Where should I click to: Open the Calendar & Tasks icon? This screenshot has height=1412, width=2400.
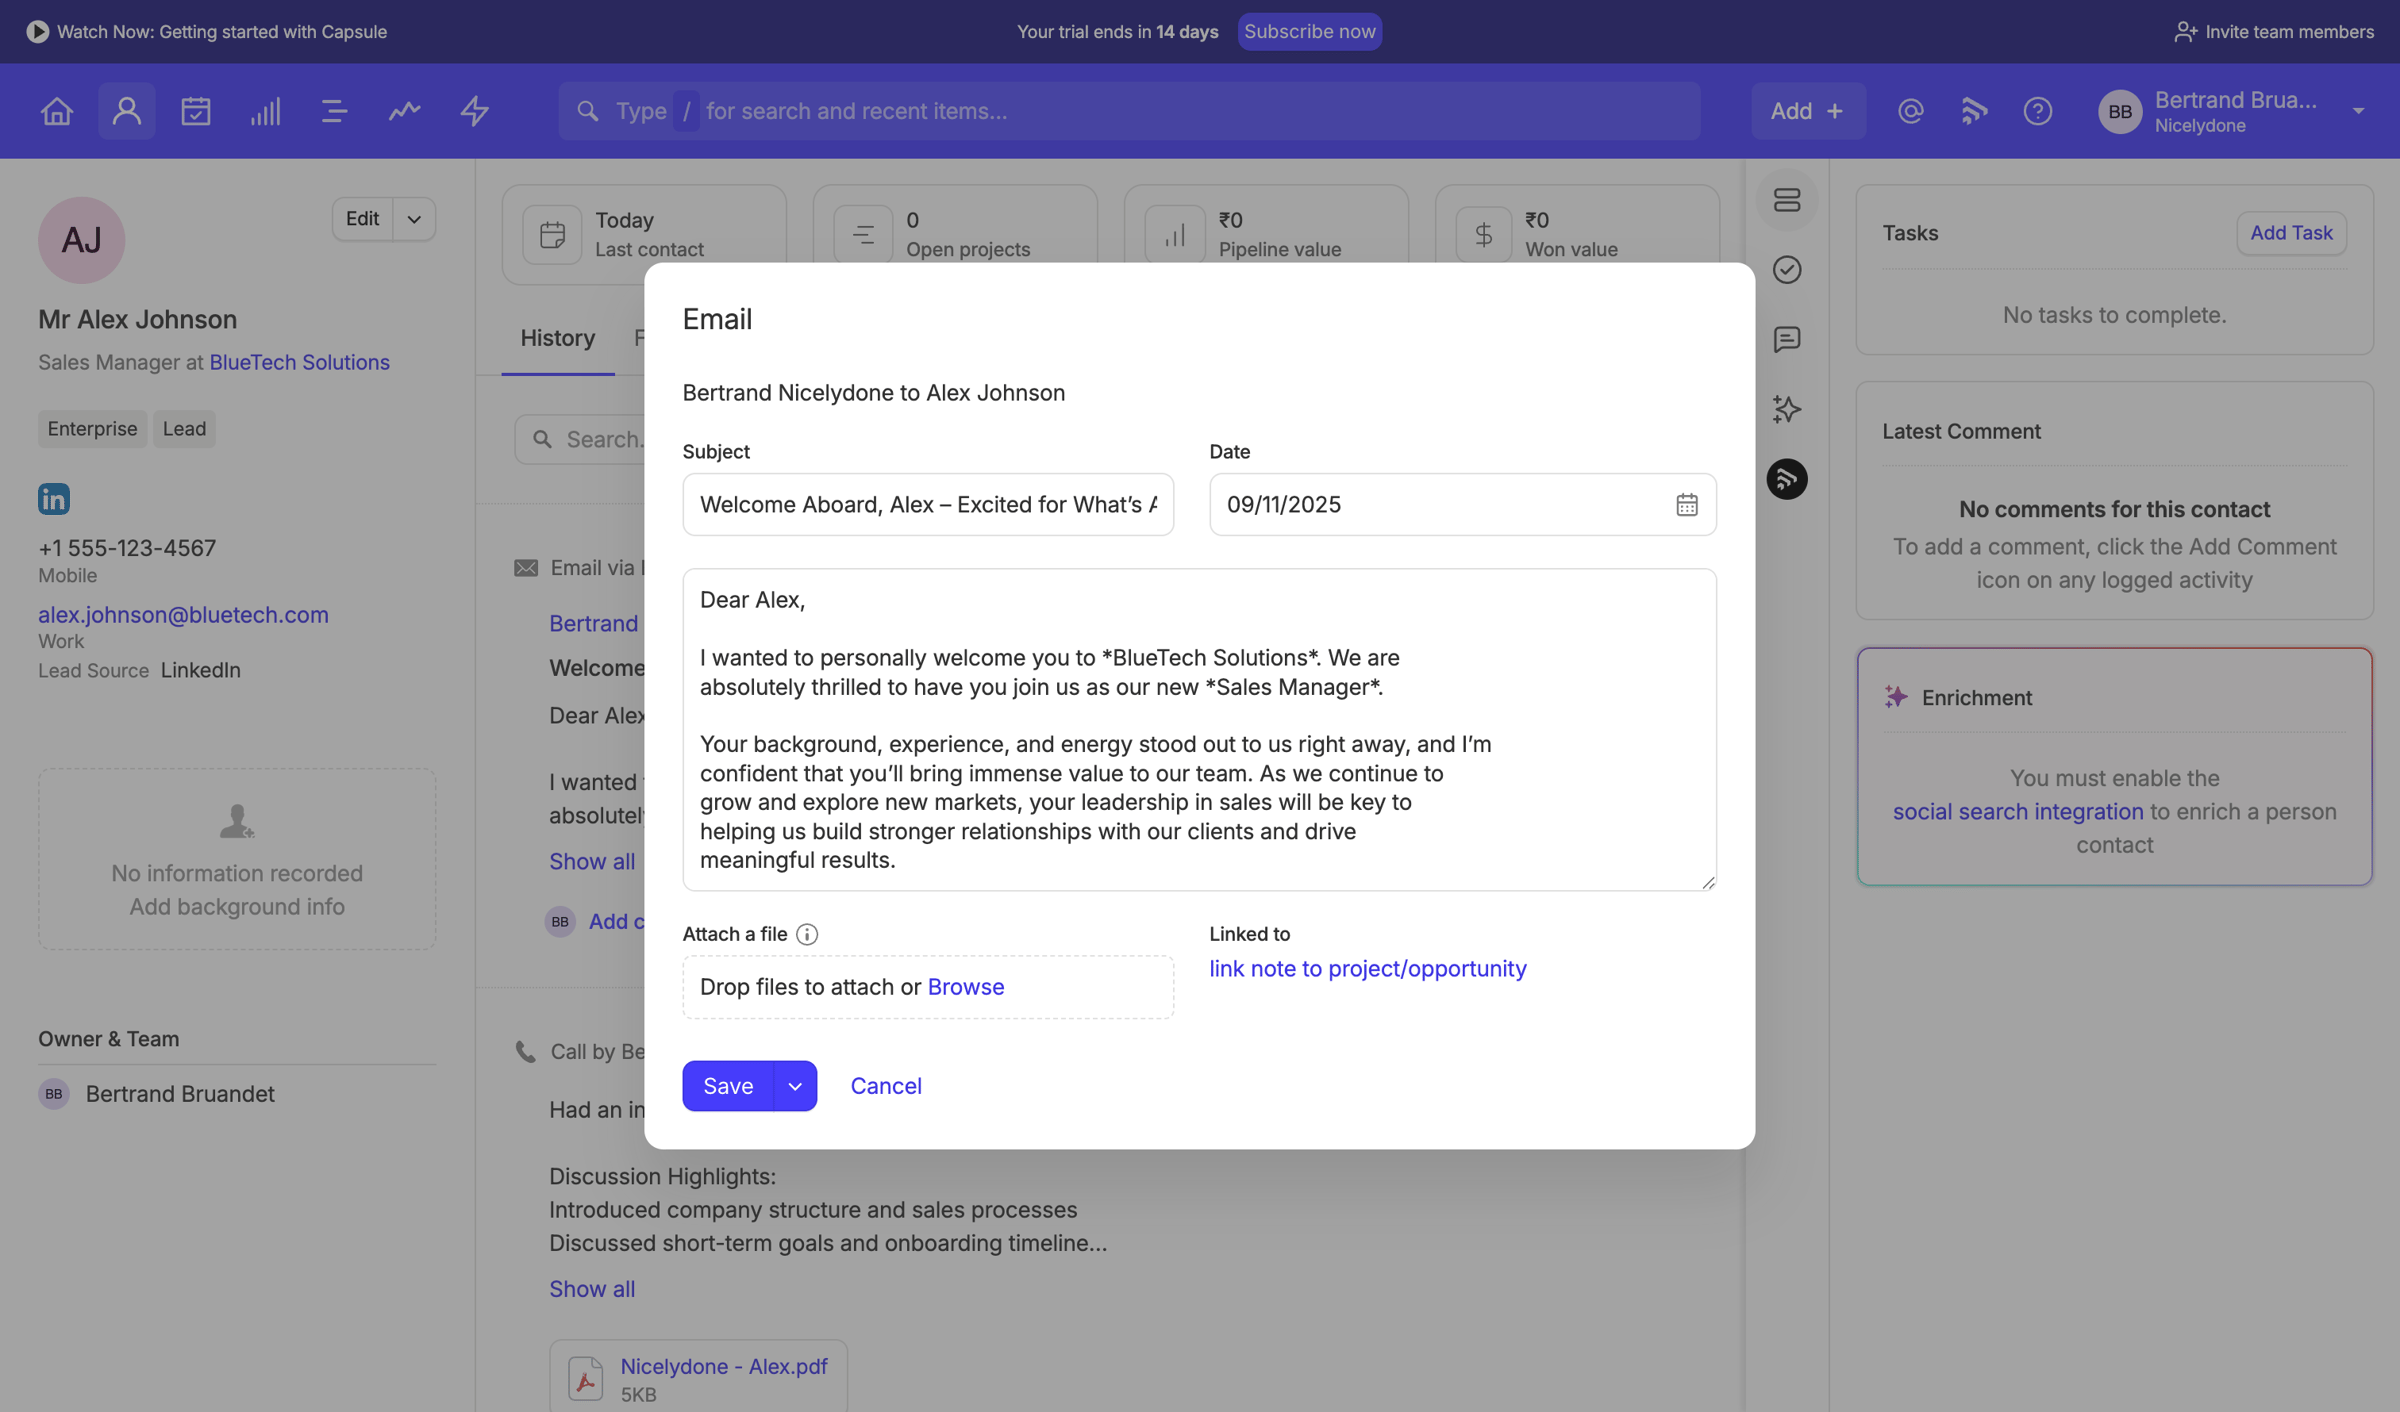point(196,111)
